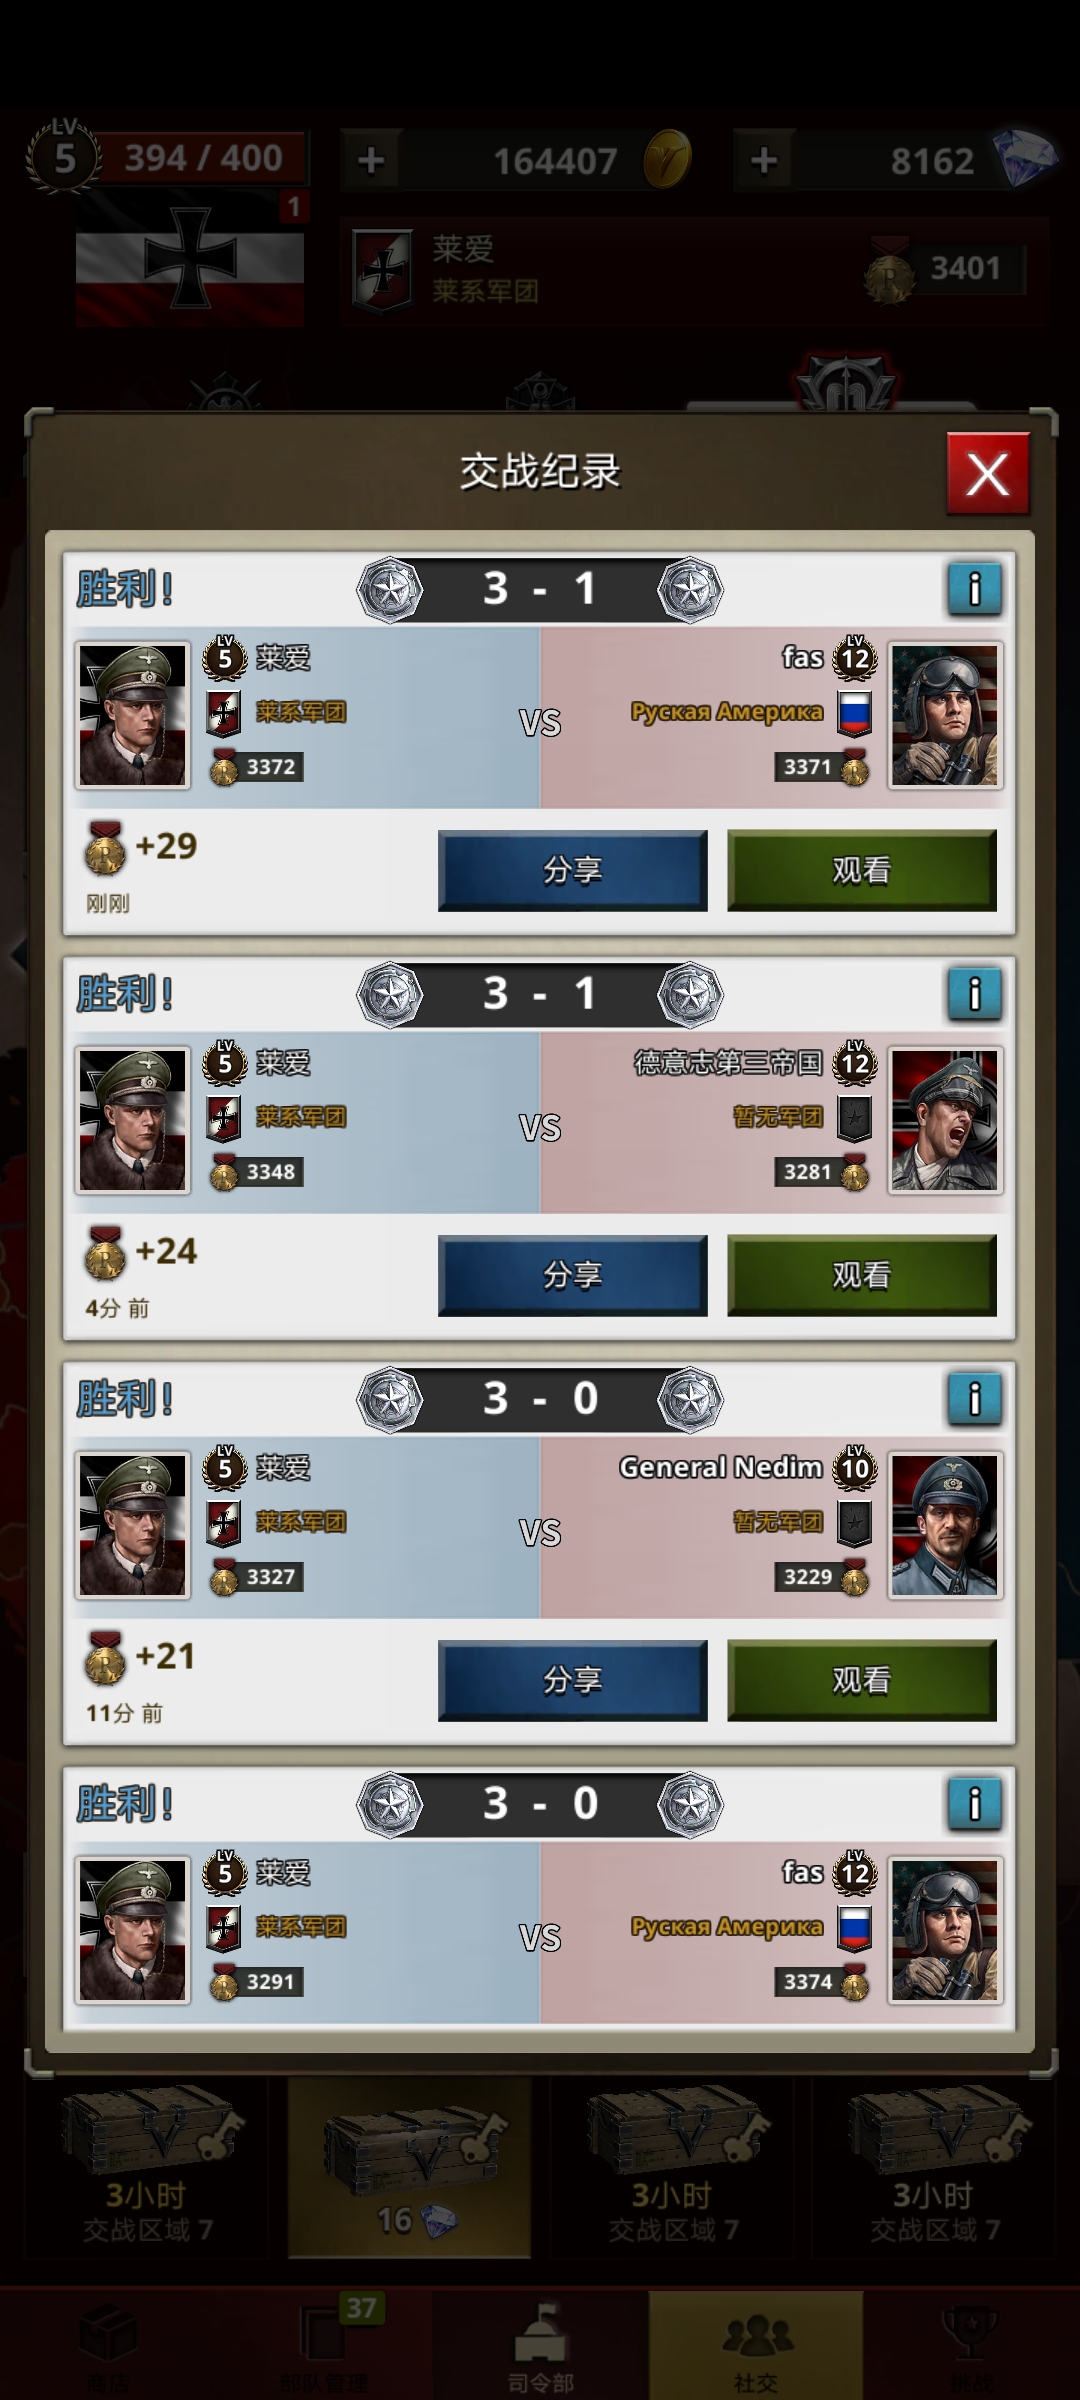Tap the 莱系军团 emblem in the first record
The width and height of the screenshot is (1080, 2400).
224,713
